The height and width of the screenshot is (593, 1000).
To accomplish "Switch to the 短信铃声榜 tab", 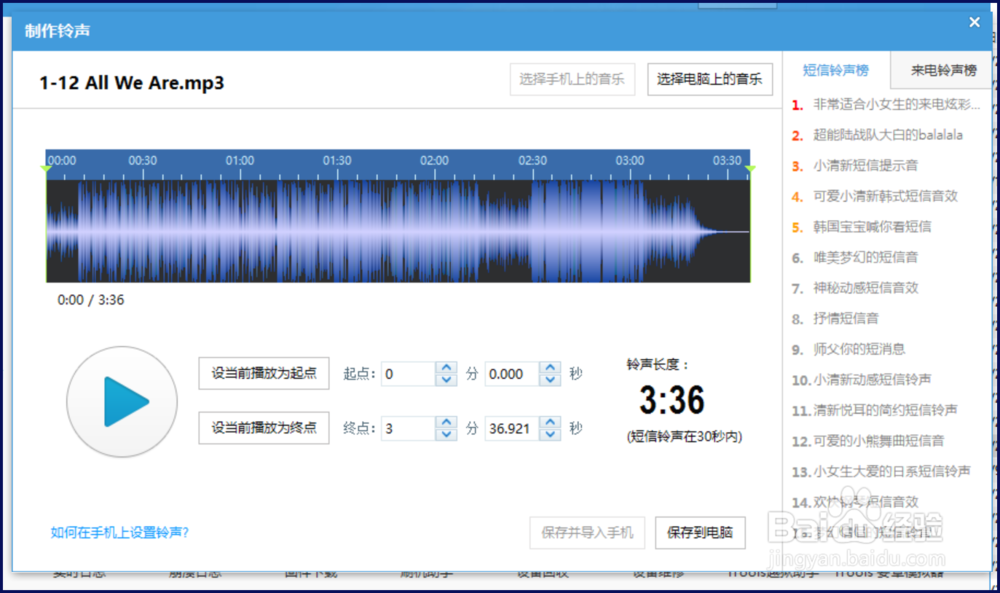I will tap(836, 69).
